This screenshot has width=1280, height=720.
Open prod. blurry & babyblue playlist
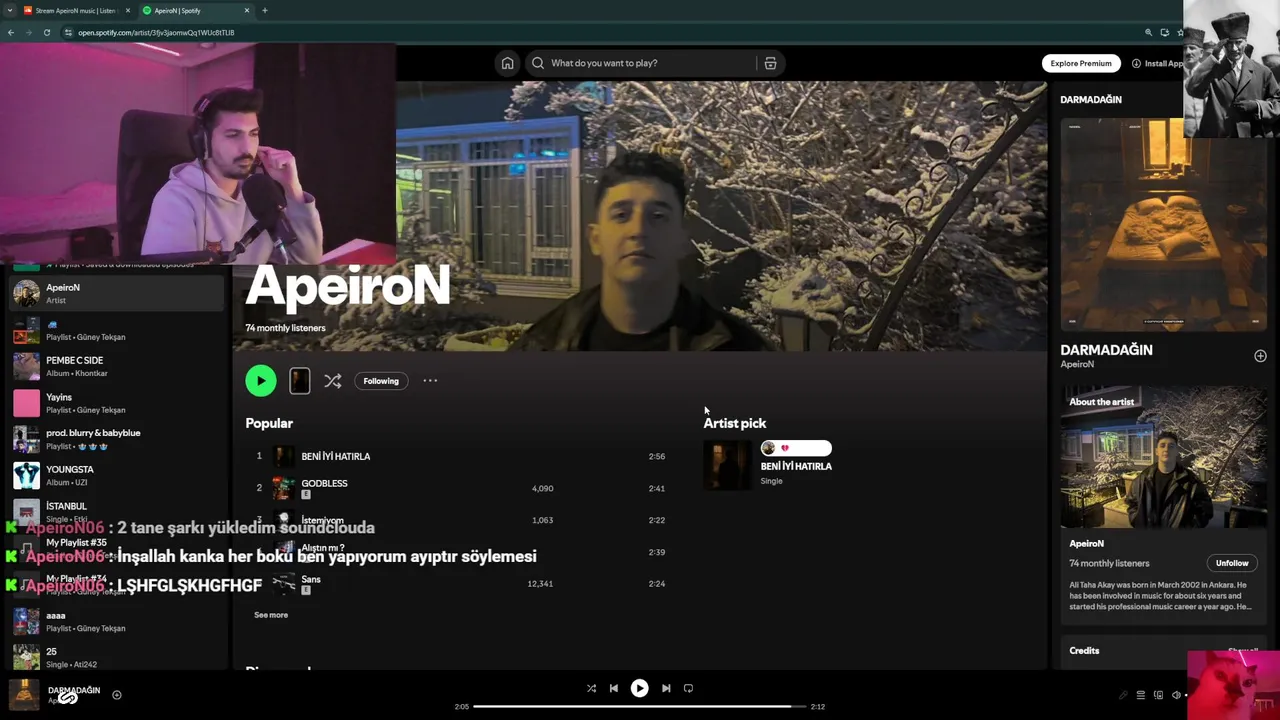pyautogui.click(x=117, y=439)
